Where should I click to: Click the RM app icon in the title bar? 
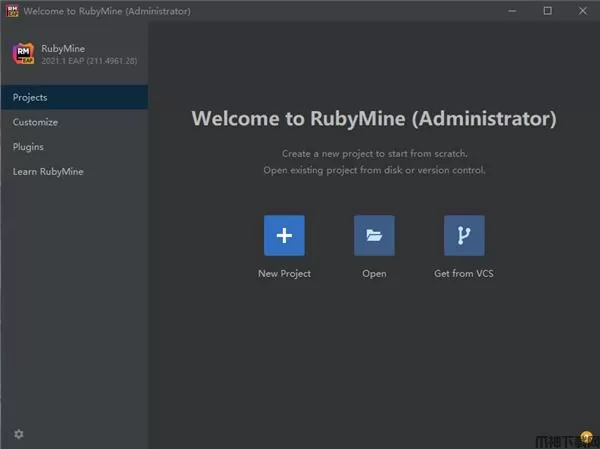pos(13,11)
